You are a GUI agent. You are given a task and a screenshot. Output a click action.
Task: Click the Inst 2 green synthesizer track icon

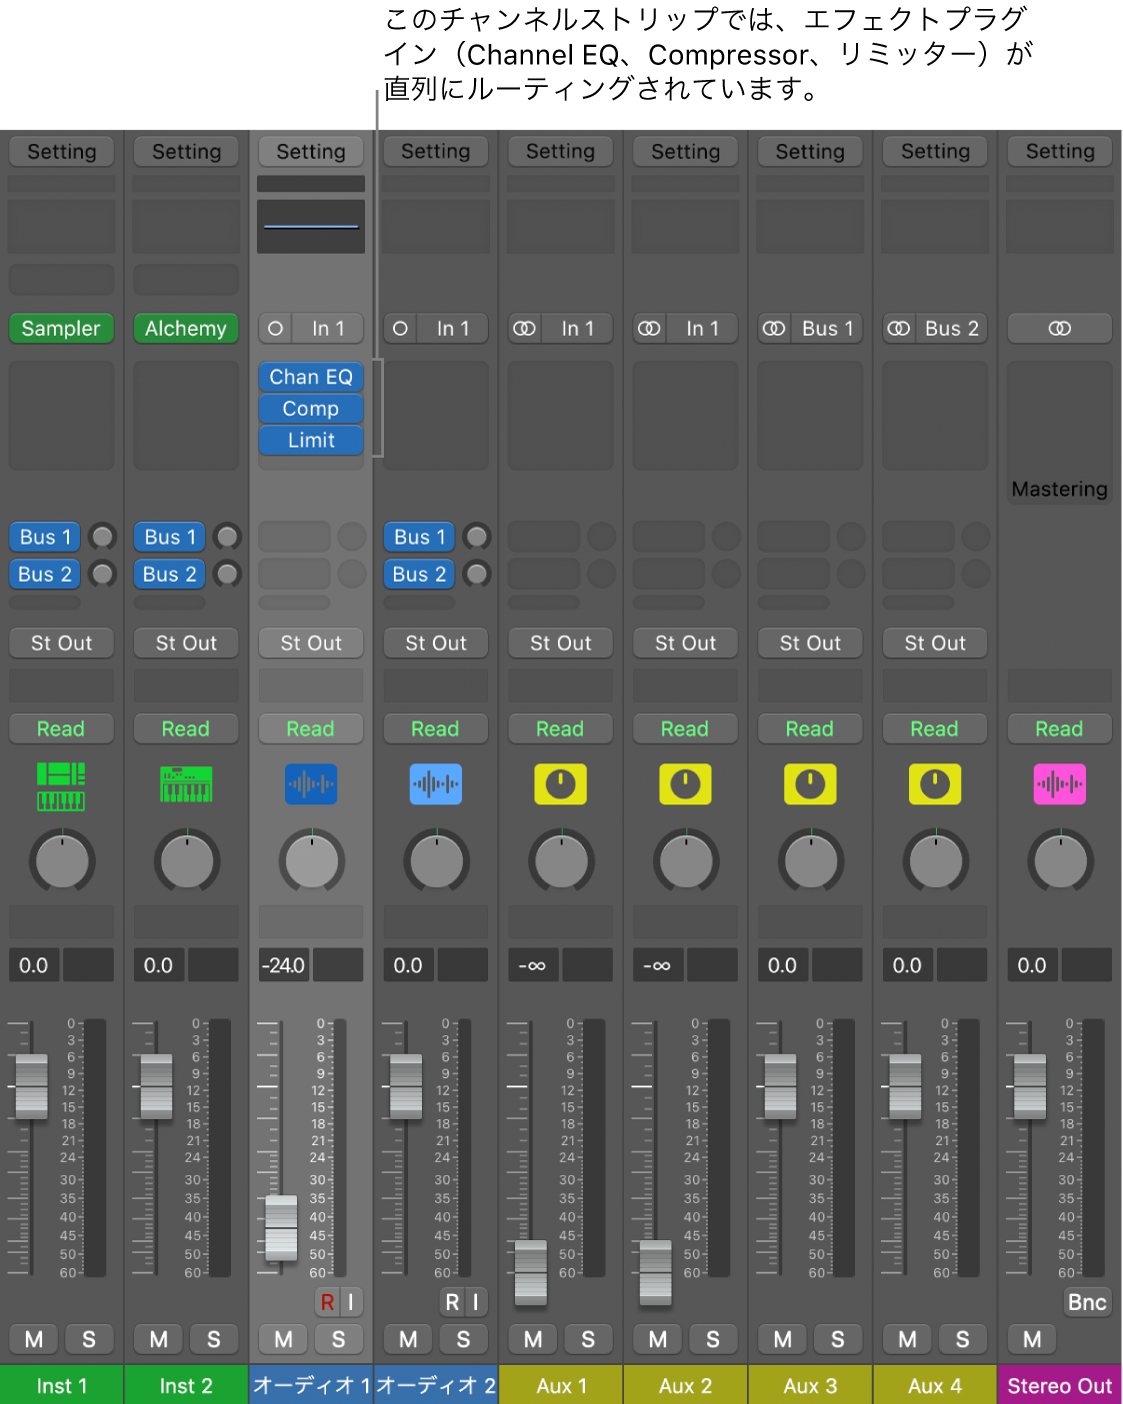tap(186, 785)
